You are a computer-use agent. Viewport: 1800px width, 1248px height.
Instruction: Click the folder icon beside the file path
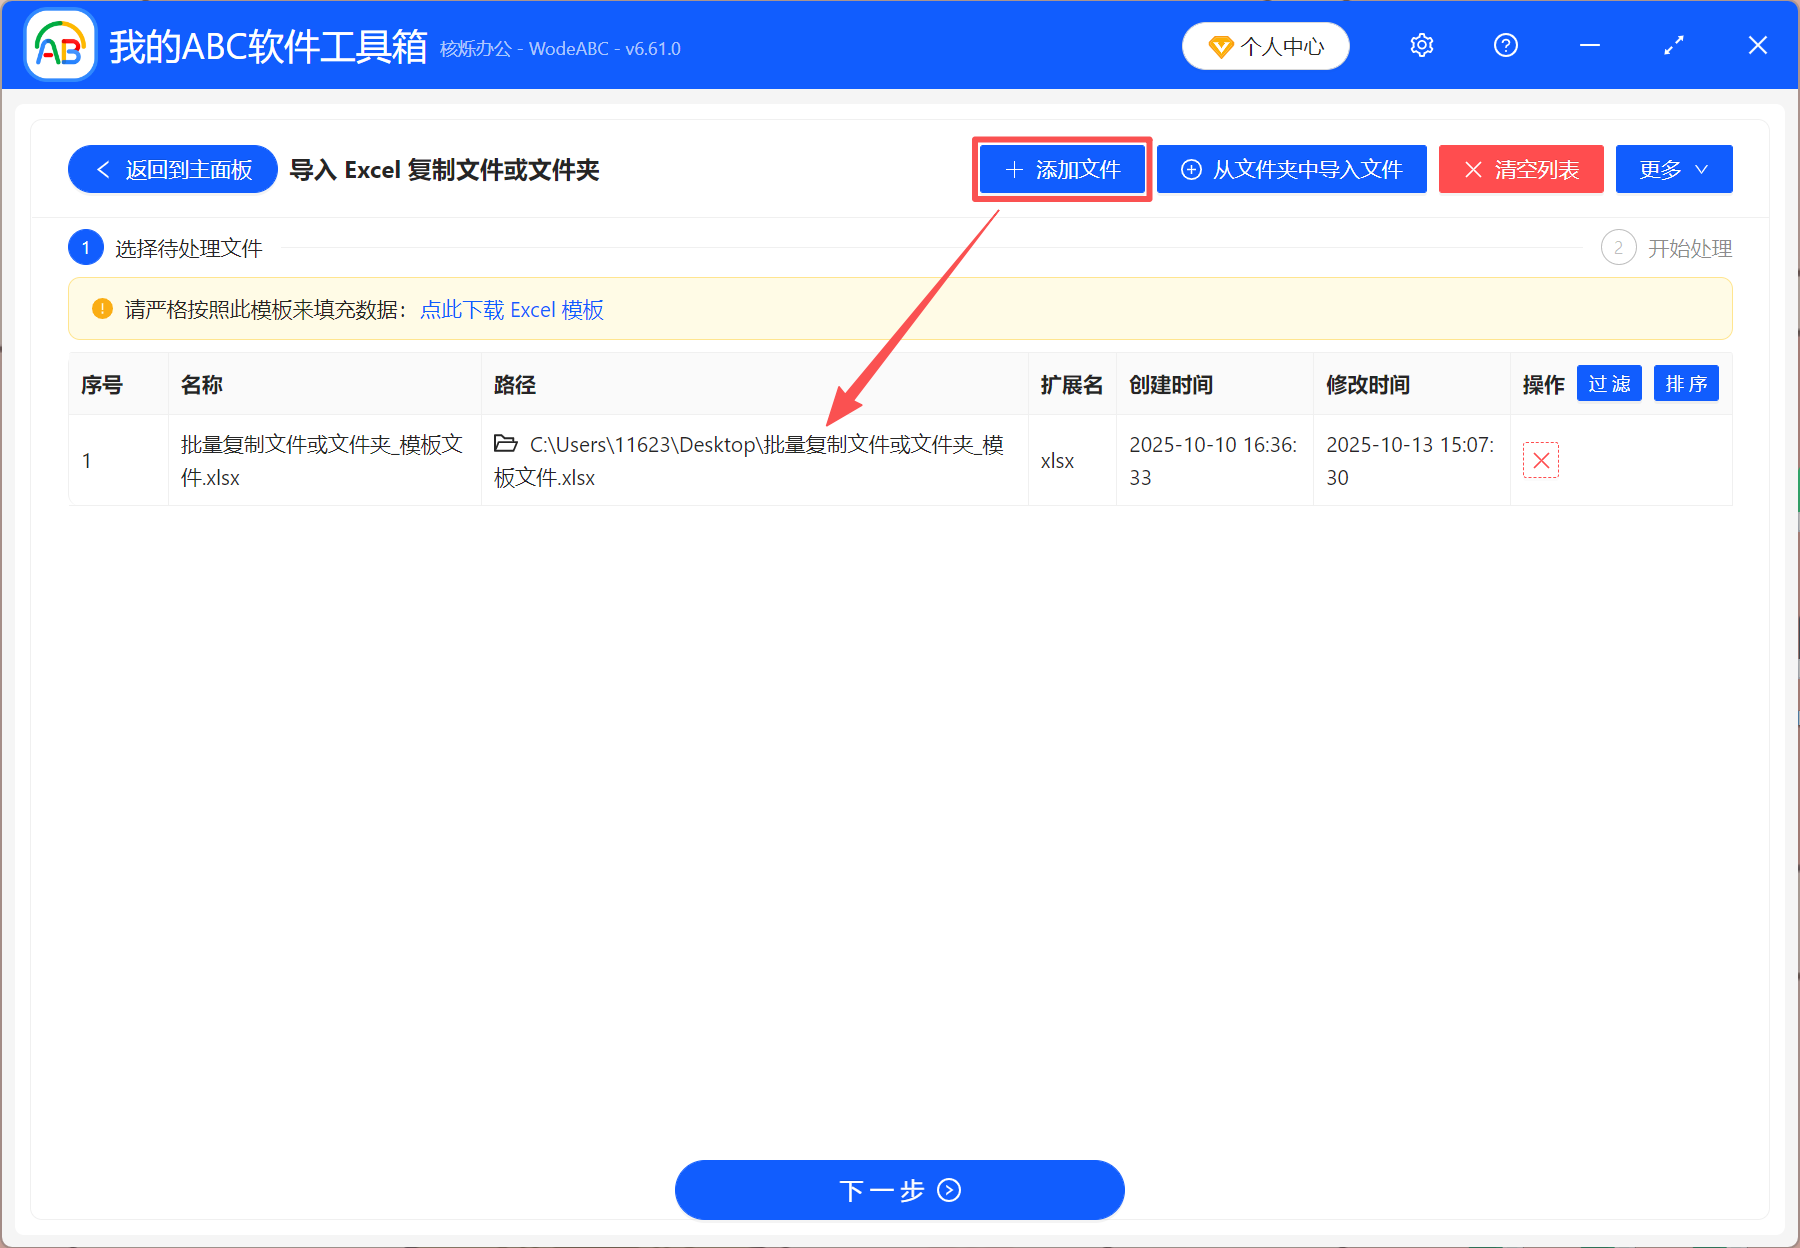point(505,443)
